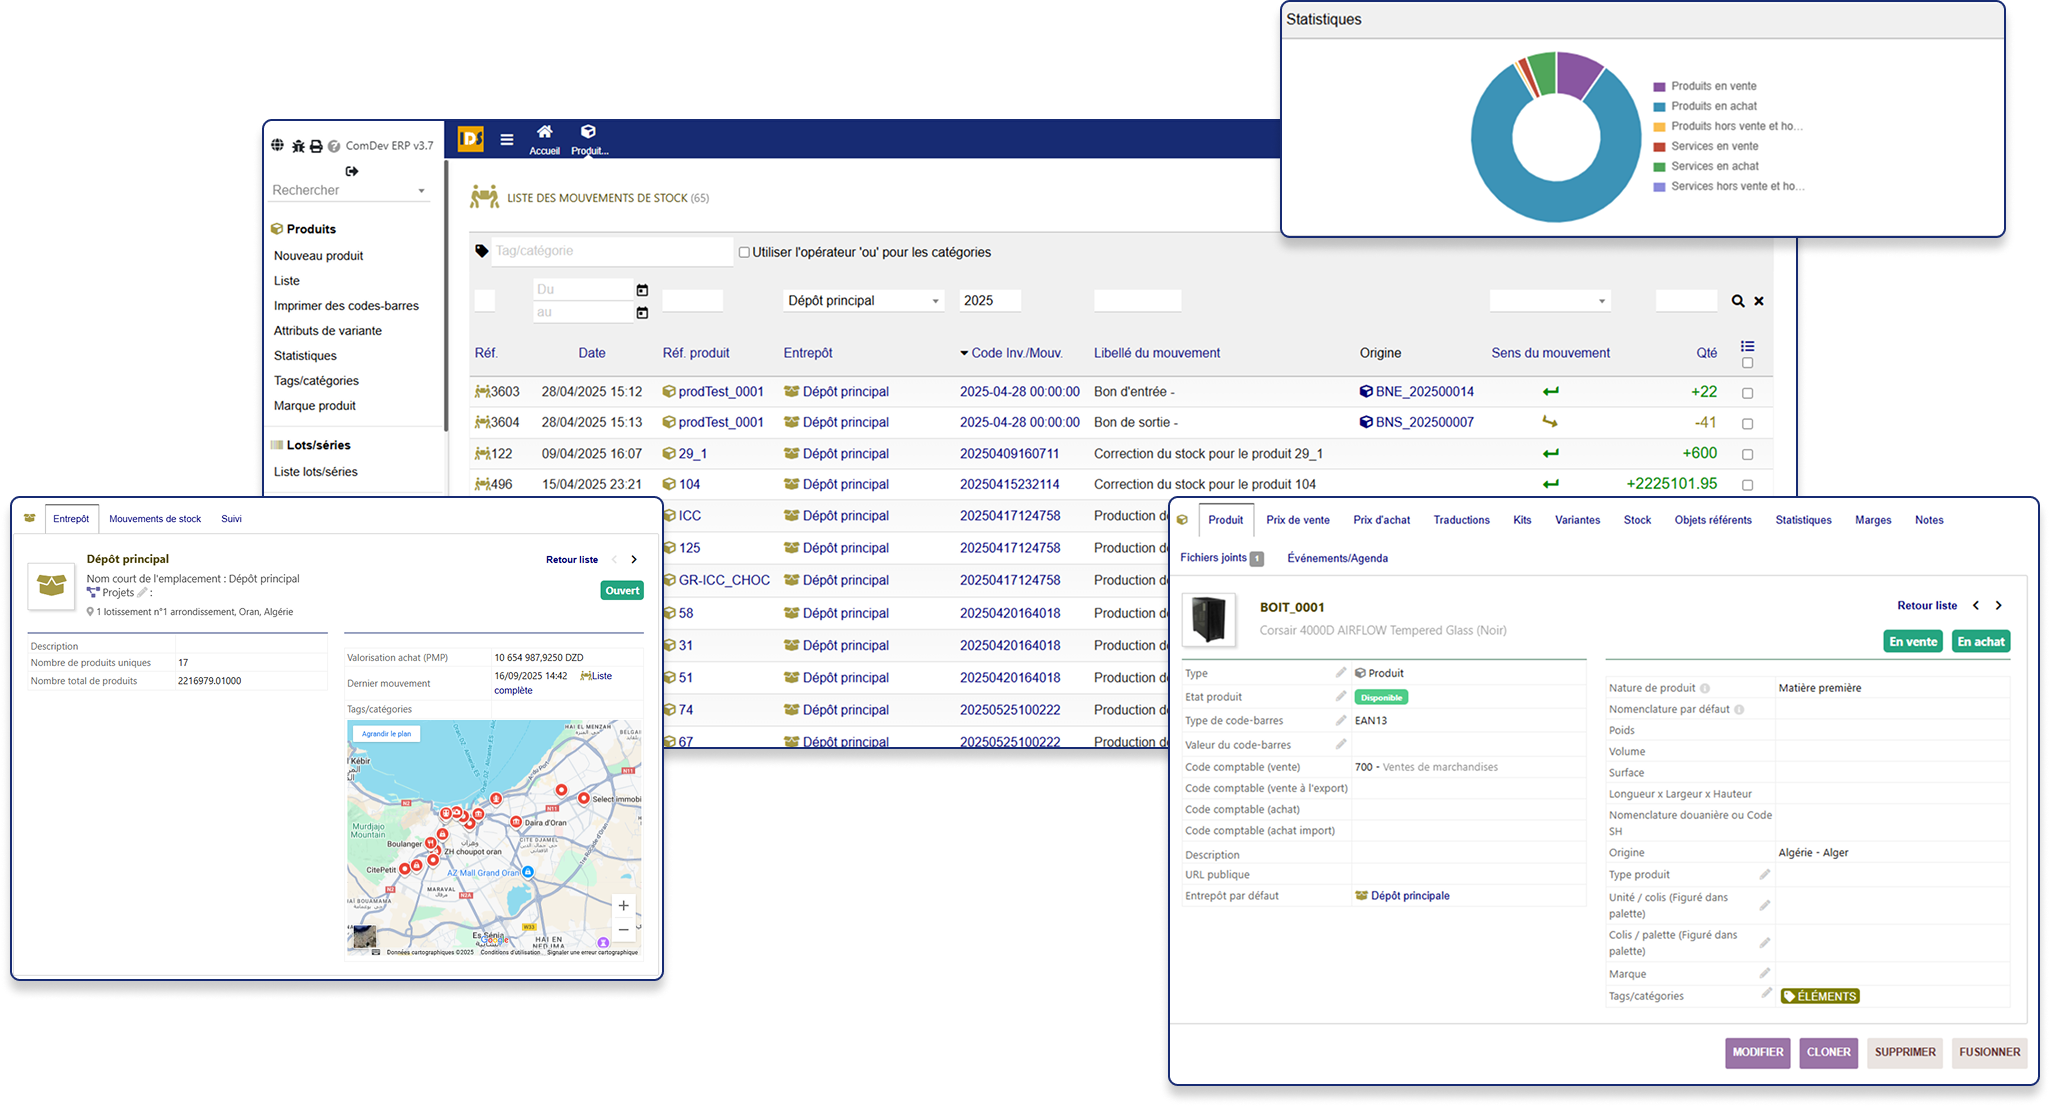Enable 'Utiliser l'opérateur ou pour les catégories'
The image size is (2050, 1106).
click(x=744, y=252)
